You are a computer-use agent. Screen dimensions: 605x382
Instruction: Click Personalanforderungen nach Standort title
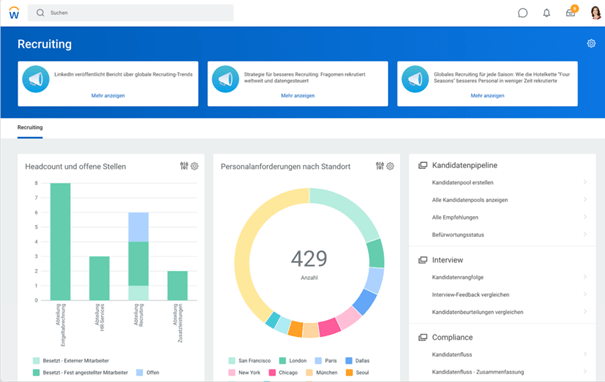pyautogui.click(x=286, y=167)
